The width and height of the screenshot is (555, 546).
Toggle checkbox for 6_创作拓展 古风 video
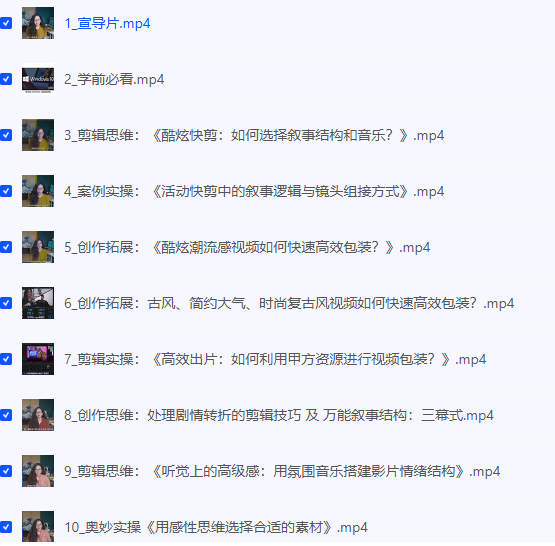[x=6, y=303]
